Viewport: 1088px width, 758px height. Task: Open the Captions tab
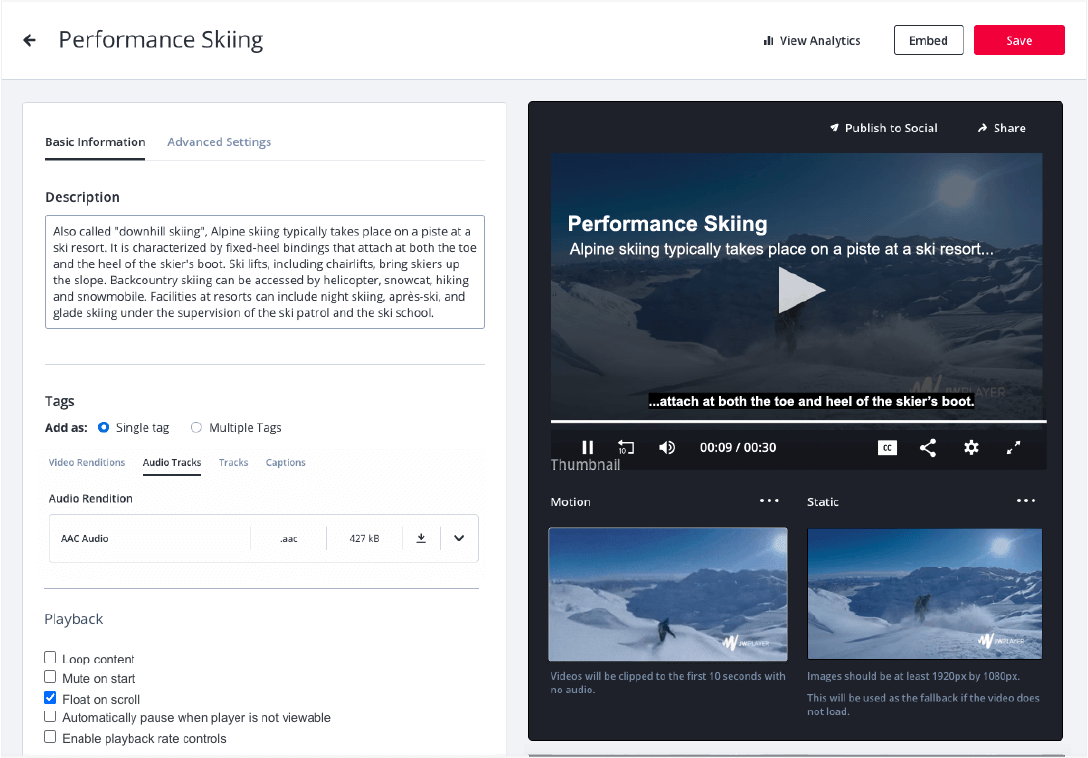coord(285,462)
